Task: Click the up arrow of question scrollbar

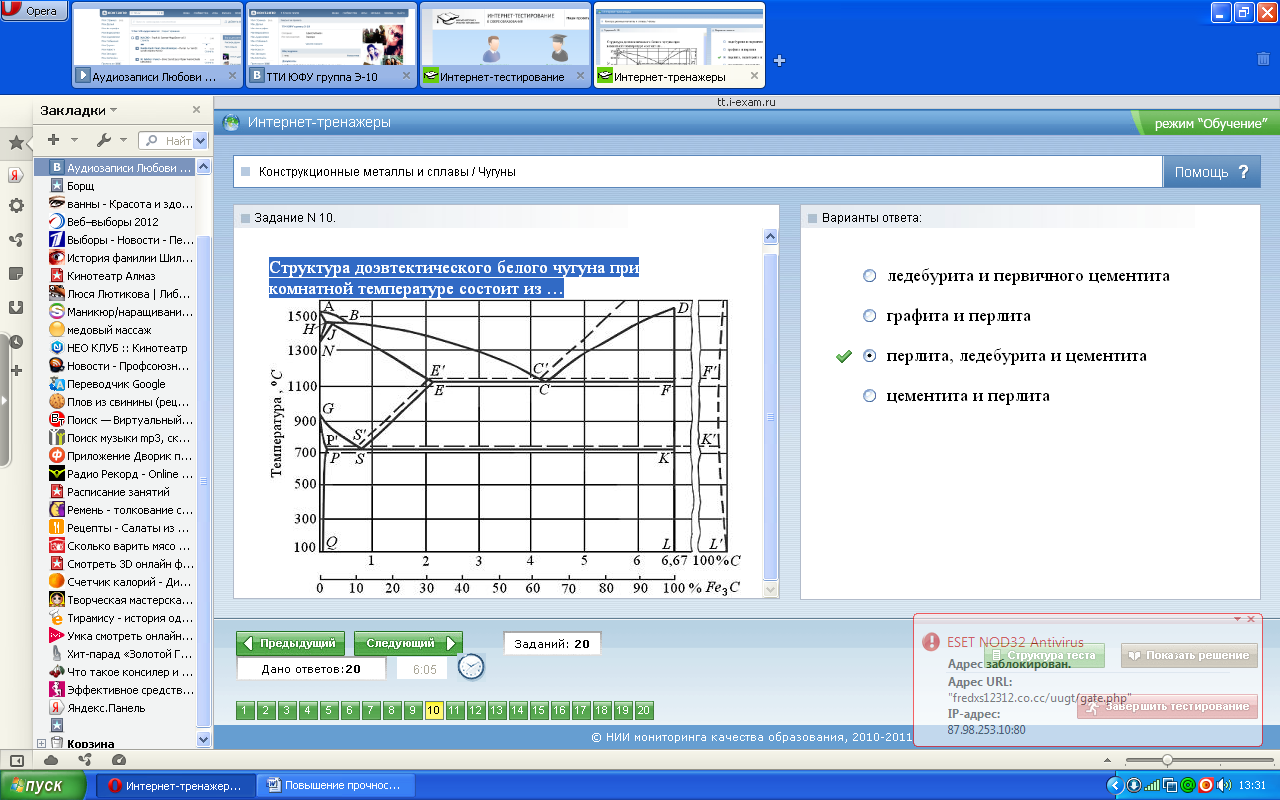Action: point(770,237)
